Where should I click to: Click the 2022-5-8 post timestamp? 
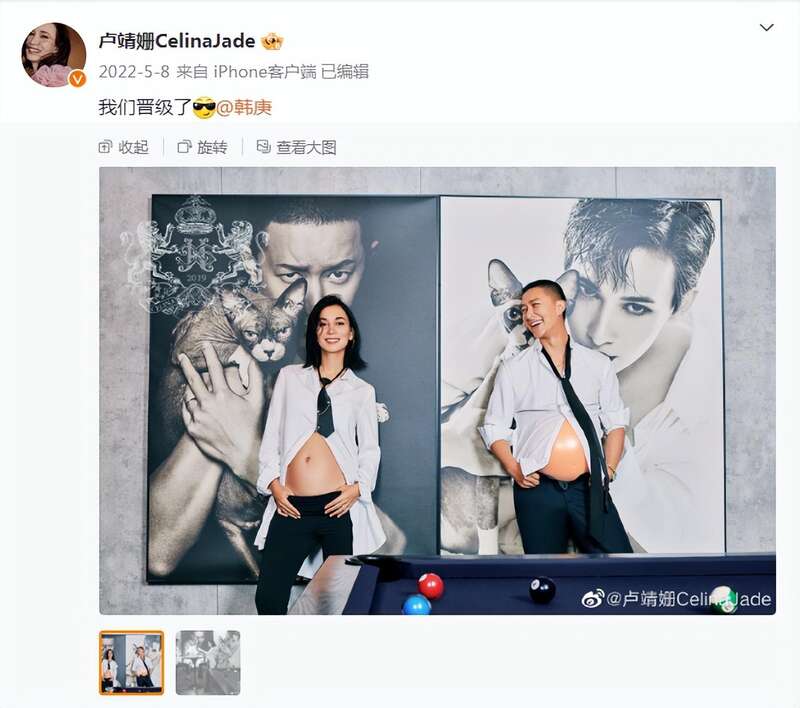(134, 72)
